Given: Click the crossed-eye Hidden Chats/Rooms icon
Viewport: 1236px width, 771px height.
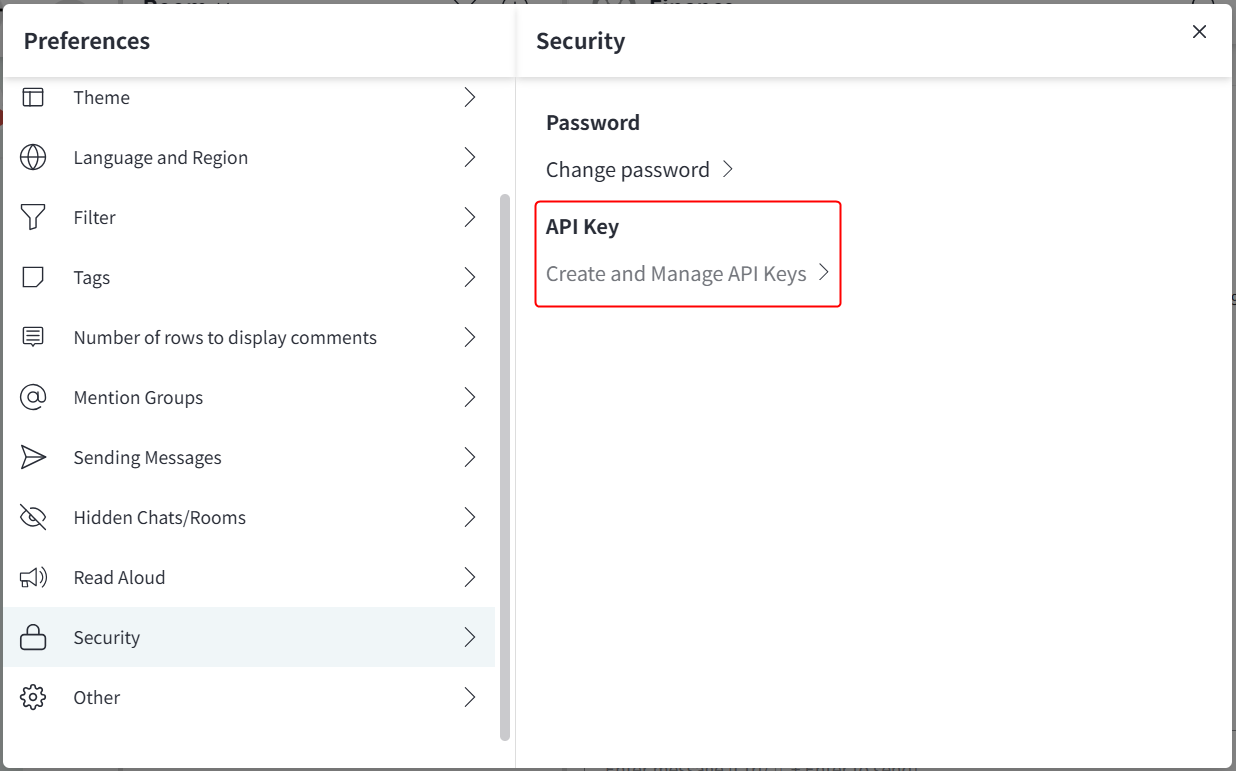Looking at the screenshot, I should (x=33, y=517).
